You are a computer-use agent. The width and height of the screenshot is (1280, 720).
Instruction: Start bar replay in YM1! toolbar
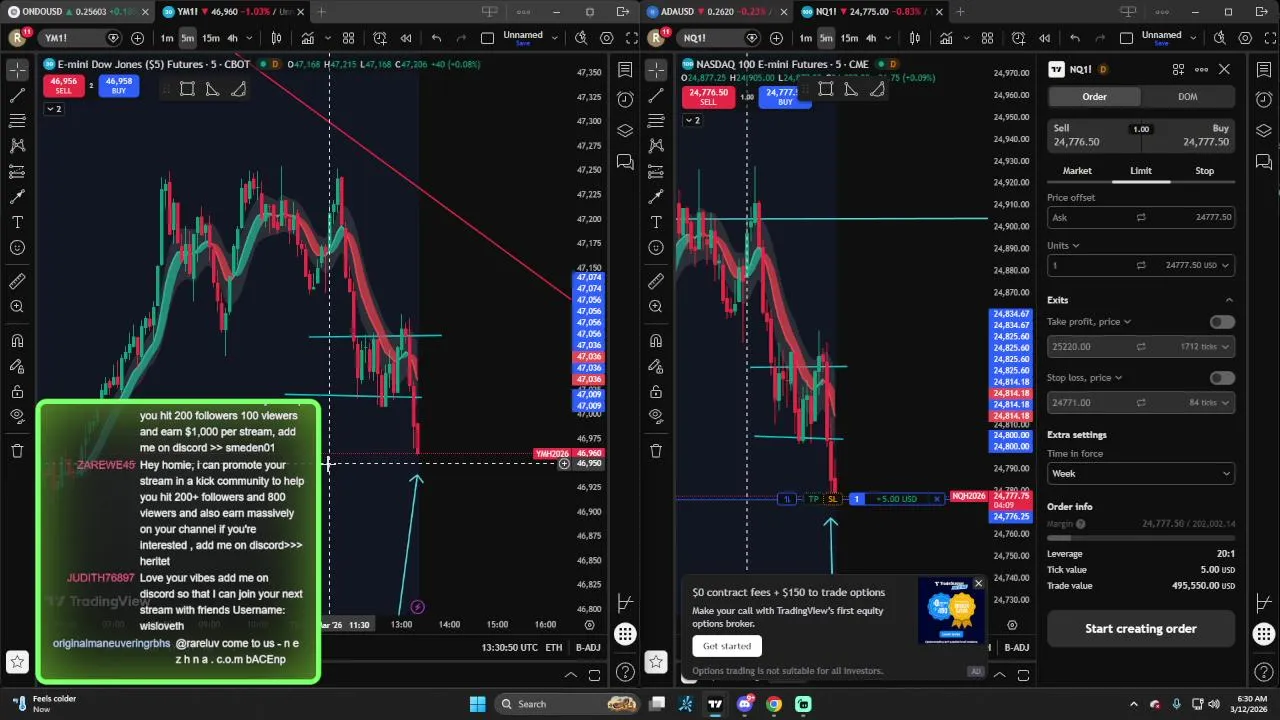point(406,38)
